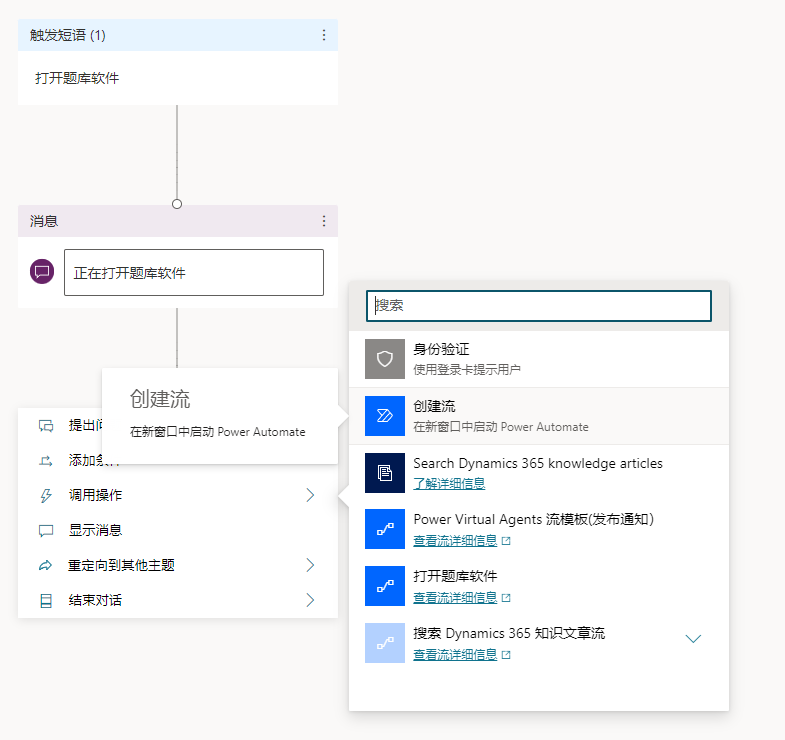Image resolution: width=785 pixels, height=740 pixels.
Task: Click the 结束对话 icon
Action: [x=46, y=601]
